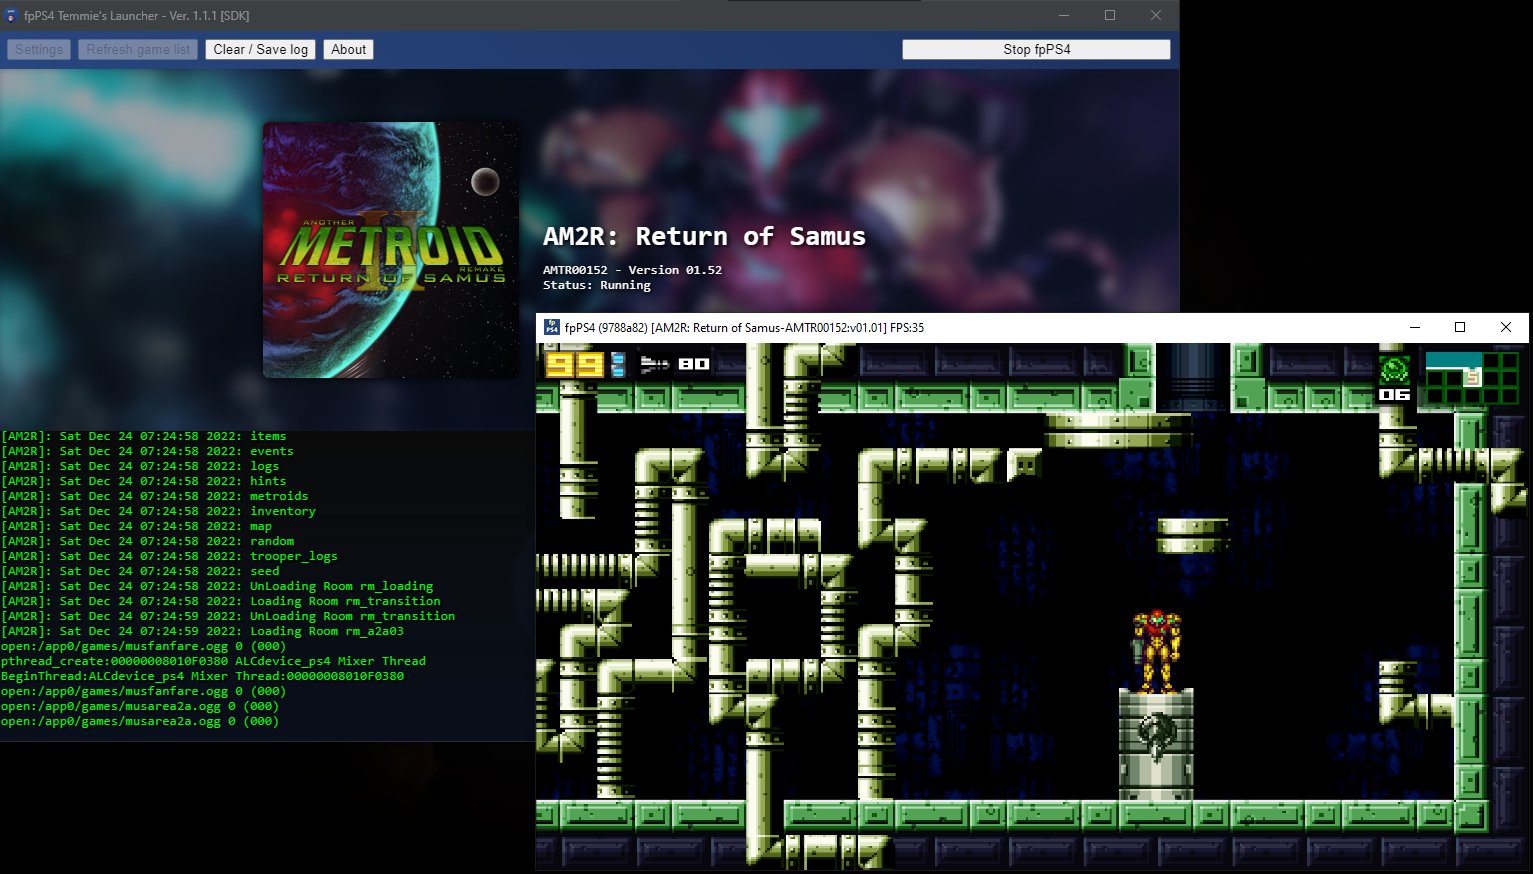Click log line ending in "events"

tap(147, 451)
